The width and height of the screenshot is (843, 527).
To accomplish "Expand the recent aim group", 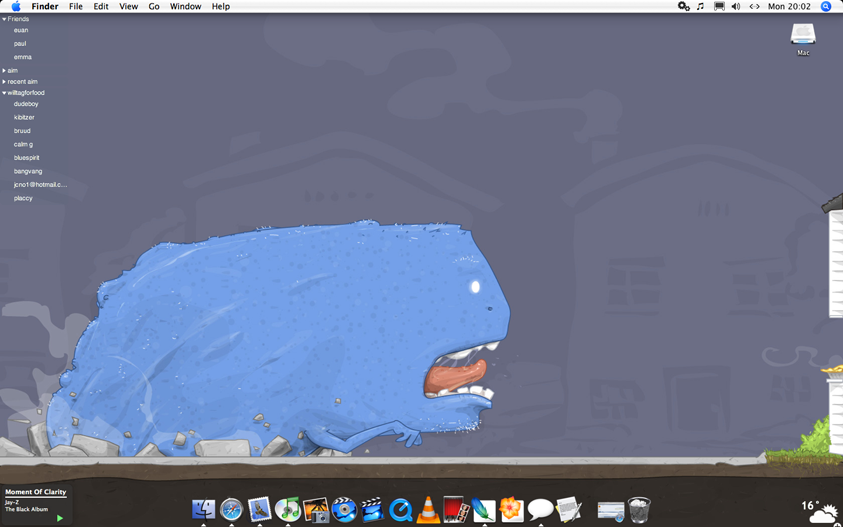I will (x=4, y=82).
